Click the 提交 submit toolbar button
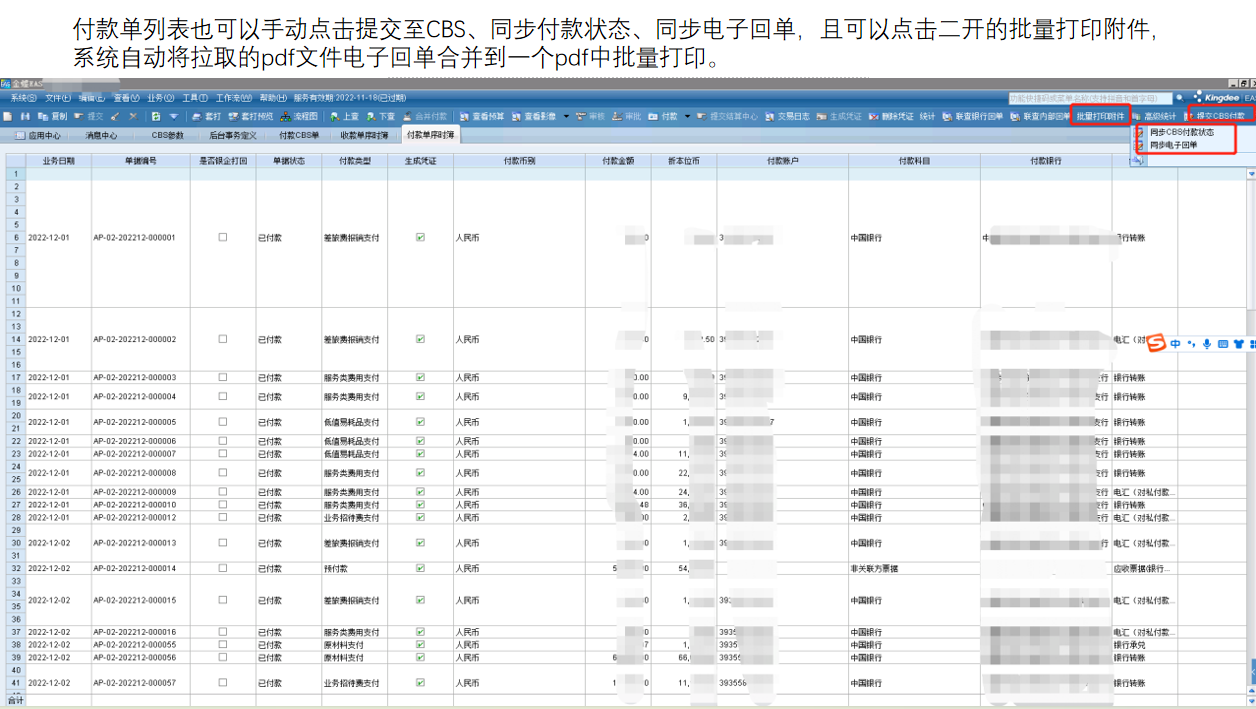 (88, 116)
